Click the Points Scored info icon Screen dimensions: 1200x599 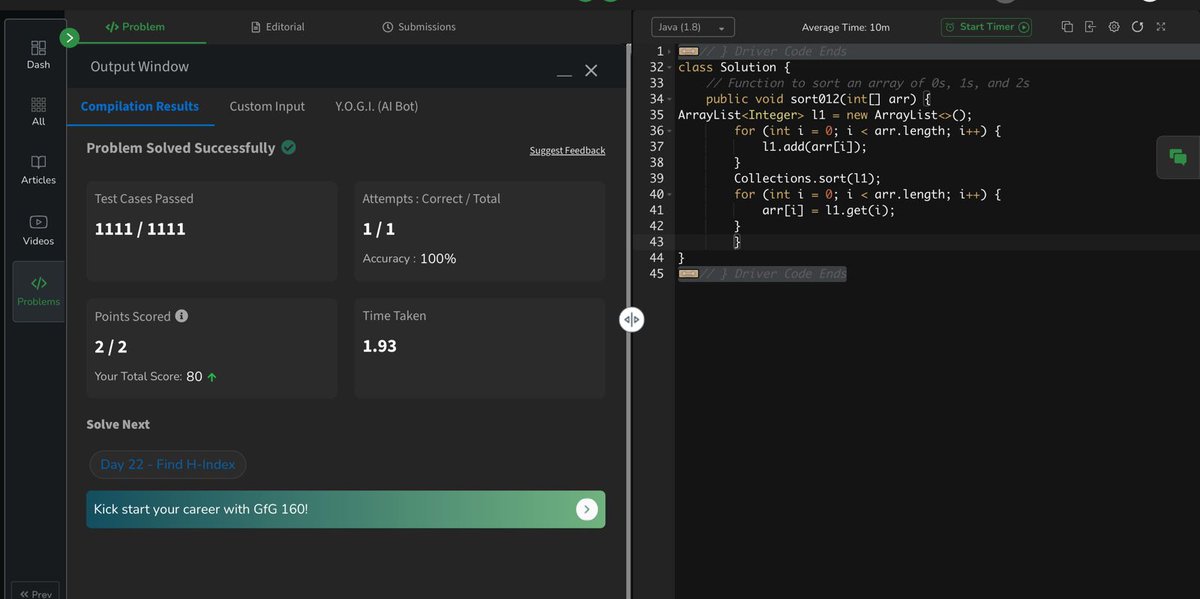[x=182, y=315]
